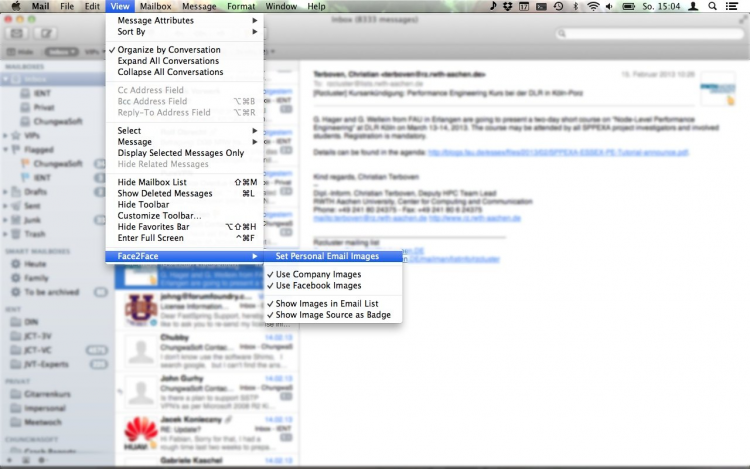
Task: Click the volume icon in menu bar
Action: 609,6
